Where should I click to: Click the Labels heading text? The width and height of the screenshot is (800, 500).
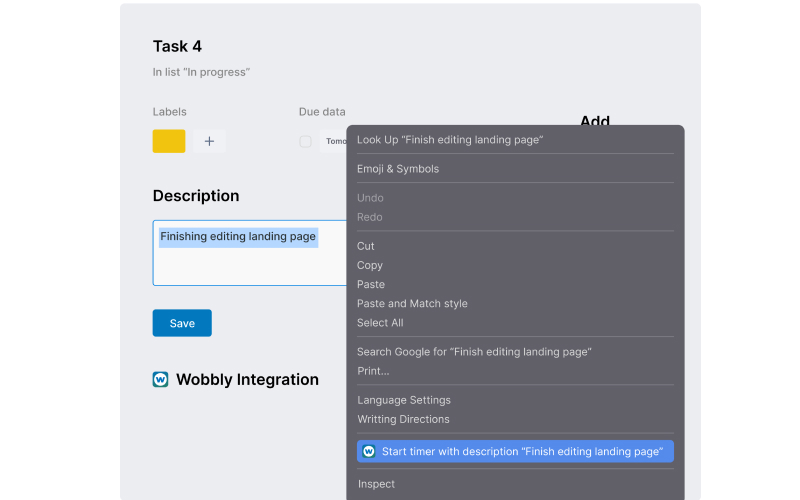[x=169, y=112]
